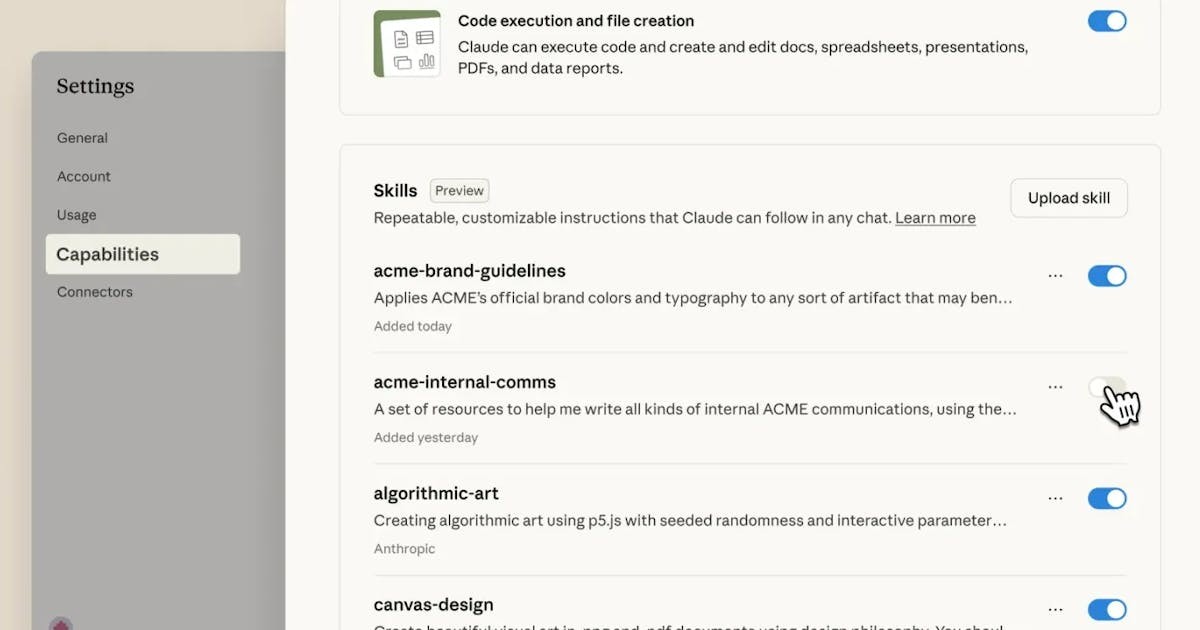Select the acme-internal-comms skill title
Screen dimensions: 1200x630
point(465,382)
